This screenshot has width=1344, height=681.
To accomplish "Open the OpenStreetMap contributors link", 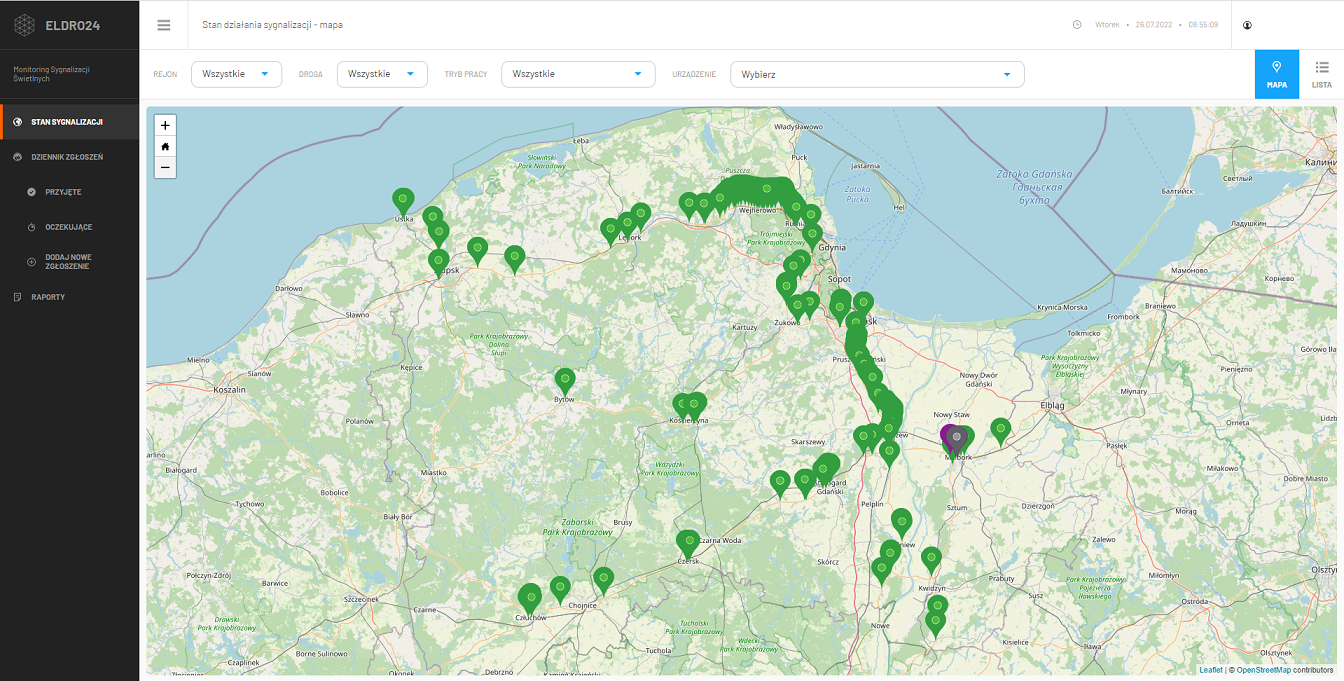I will [x=1263, y=670].
